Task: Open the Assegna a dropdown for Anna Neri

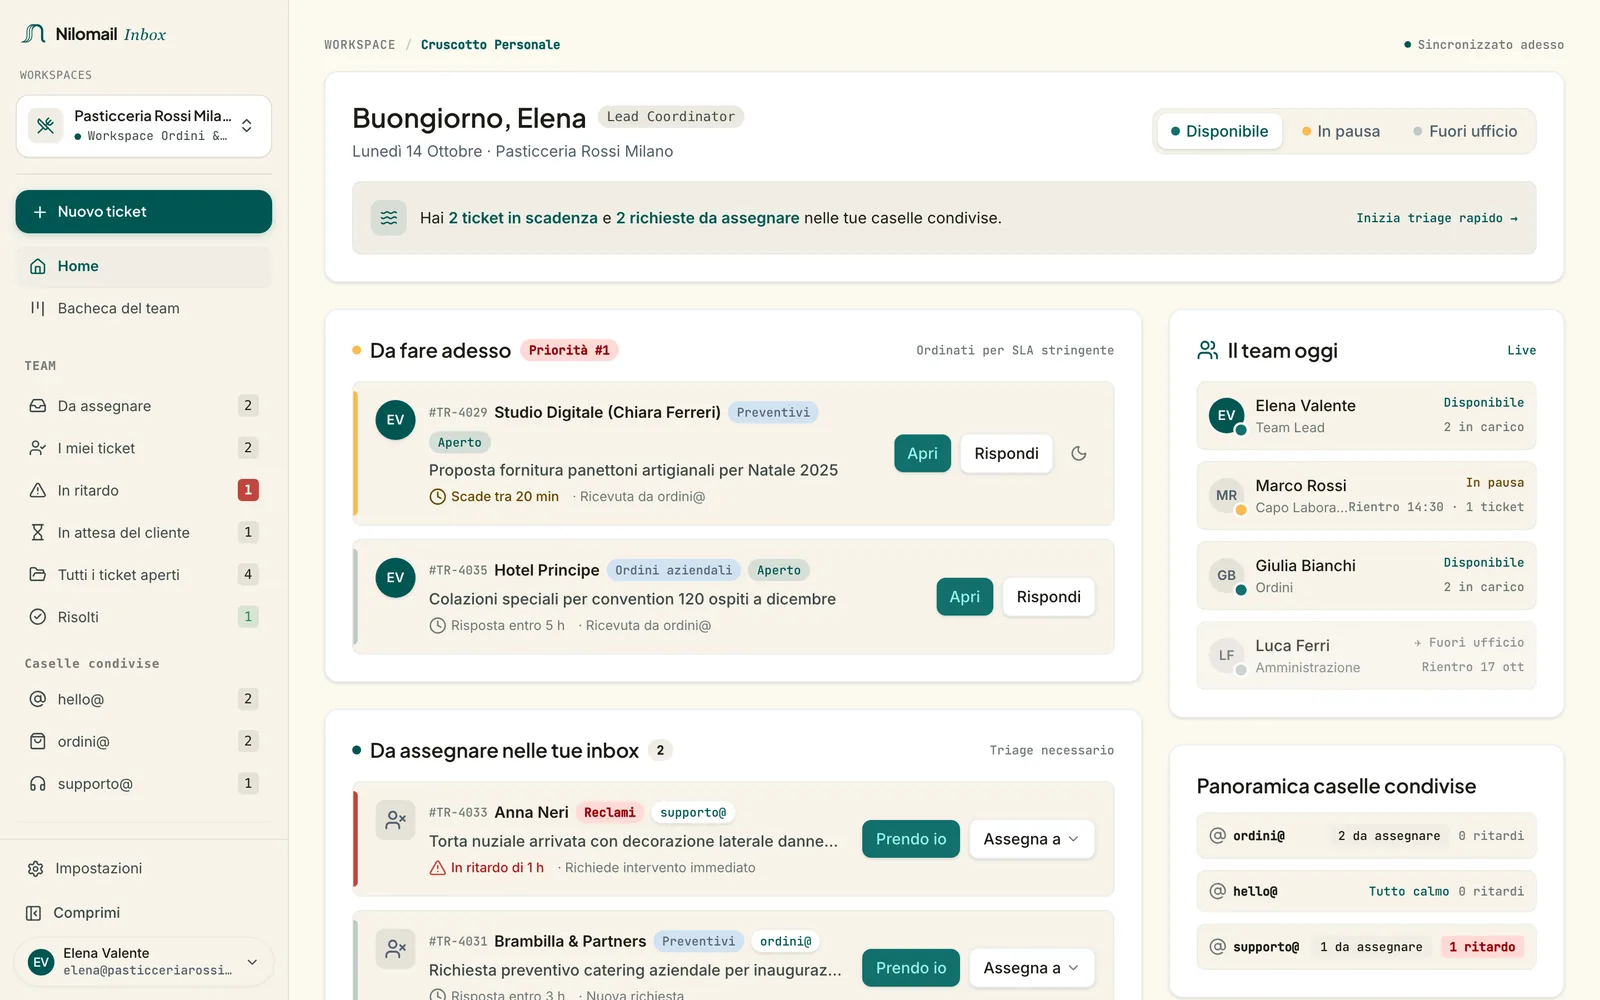Action: 1031,839
